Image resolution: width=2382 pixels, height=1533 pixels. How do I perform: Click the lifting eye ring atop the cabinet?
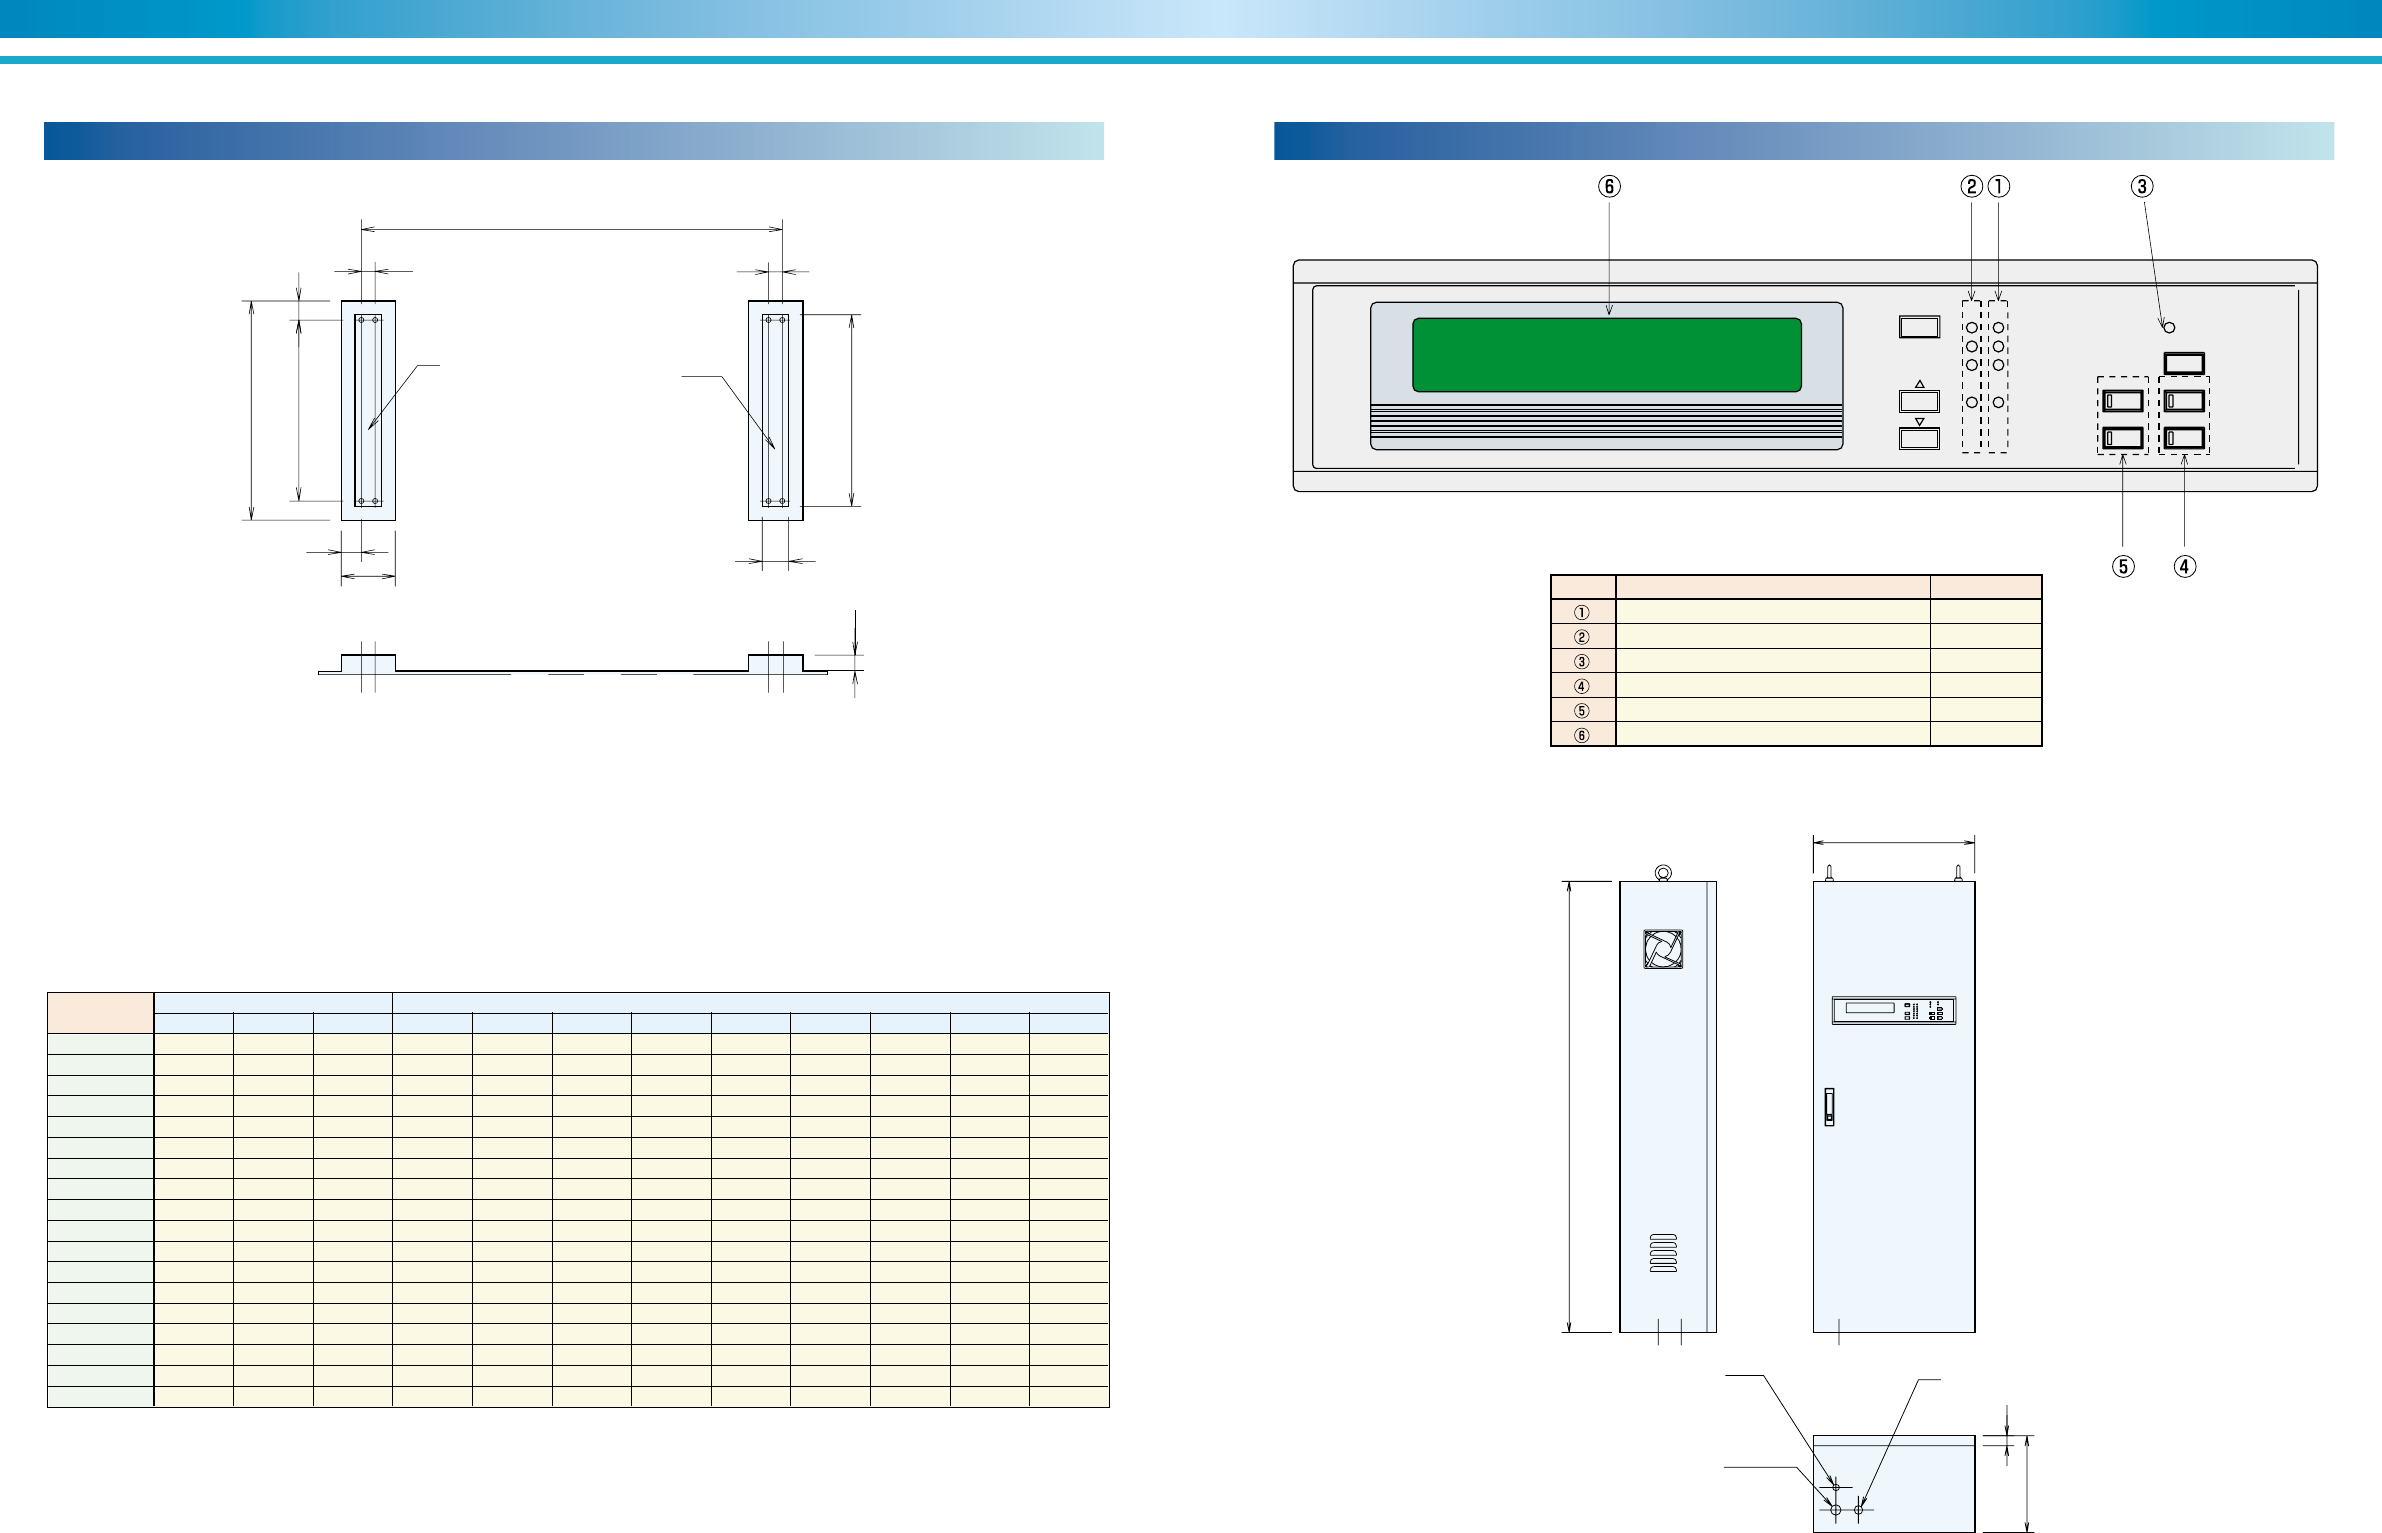(1663, 873)
